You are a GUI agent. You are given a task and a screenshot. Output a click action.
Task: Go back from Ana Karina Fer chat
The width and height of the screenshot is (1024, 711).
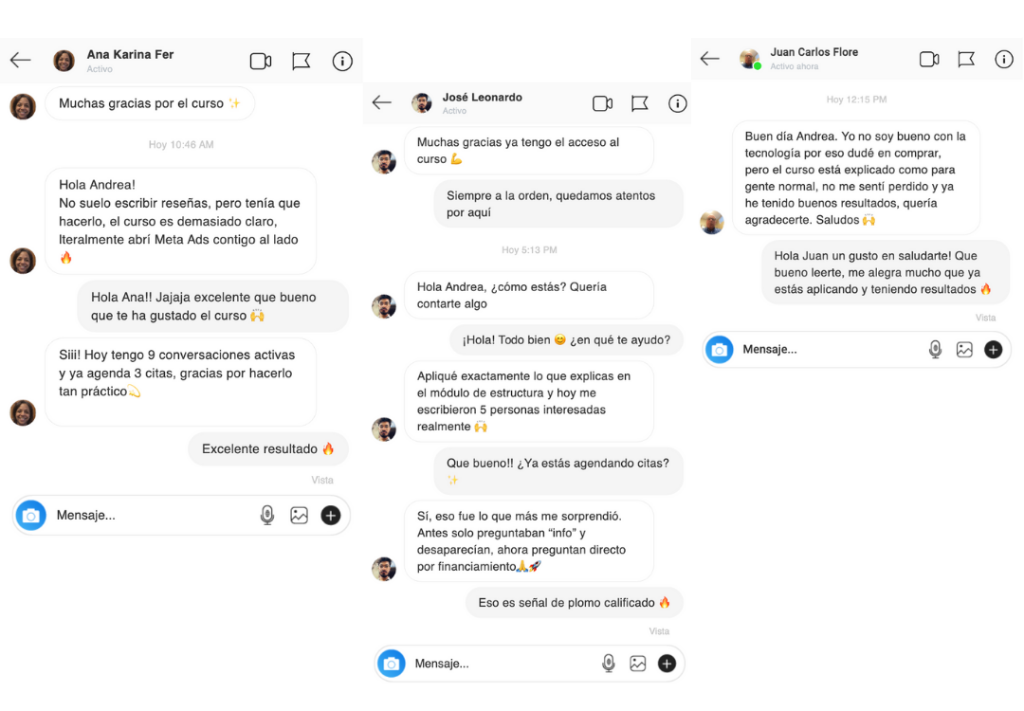(x=20, y=61)
